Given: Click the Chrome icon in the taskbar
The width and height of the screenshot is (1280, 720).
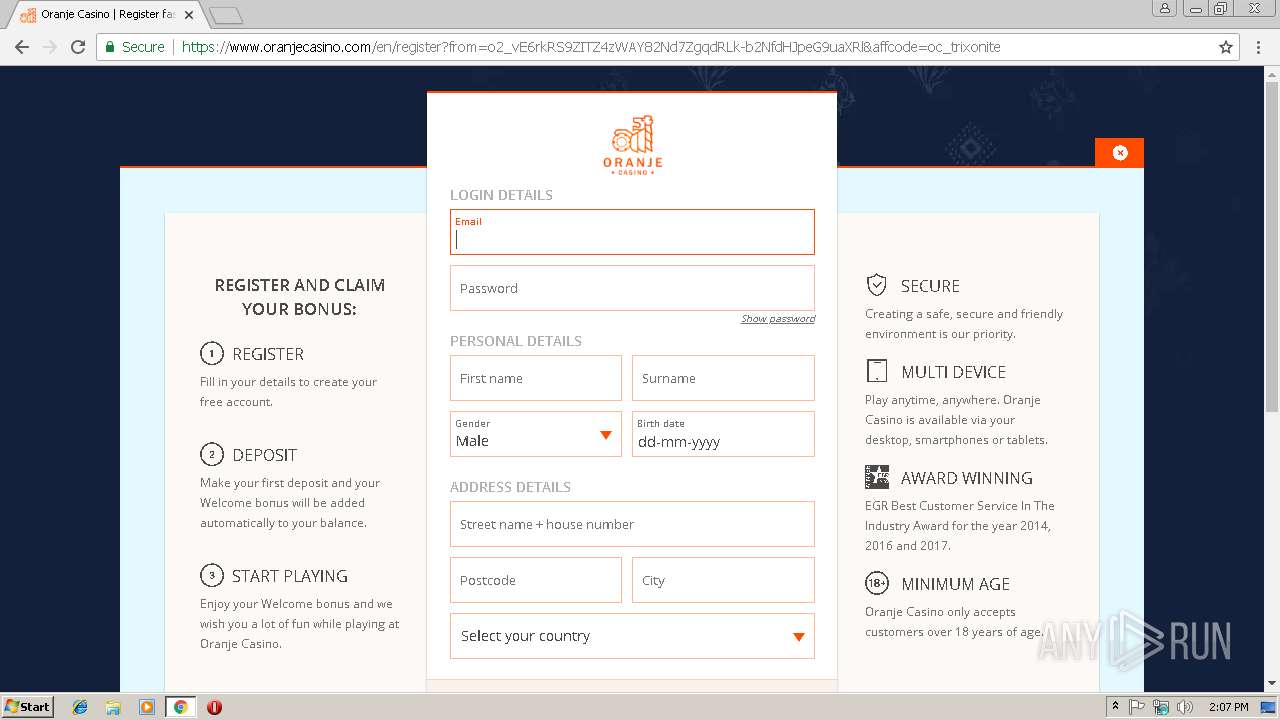Looking at the screenshot, I should coord(180,707).
